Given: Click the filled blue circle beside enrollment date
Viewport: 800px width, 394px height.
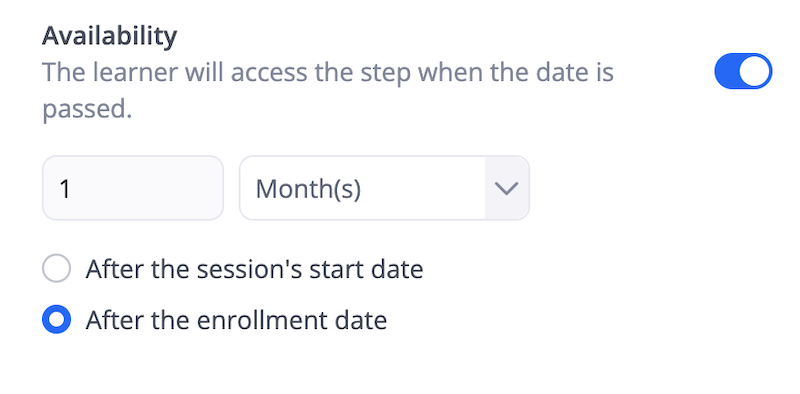Looking at the screenshot, I should [56, 319].
